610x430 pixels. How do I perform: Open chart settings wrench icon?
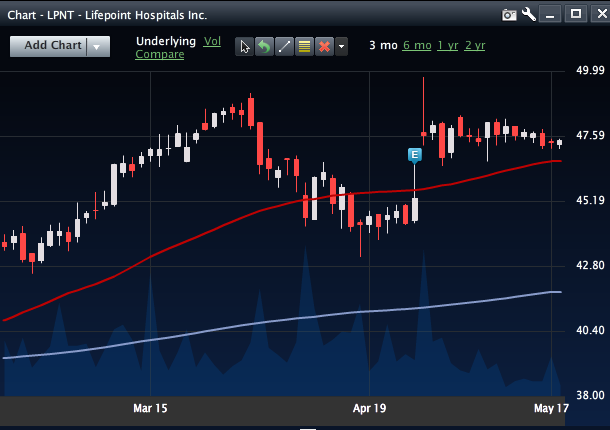[529, 14]
